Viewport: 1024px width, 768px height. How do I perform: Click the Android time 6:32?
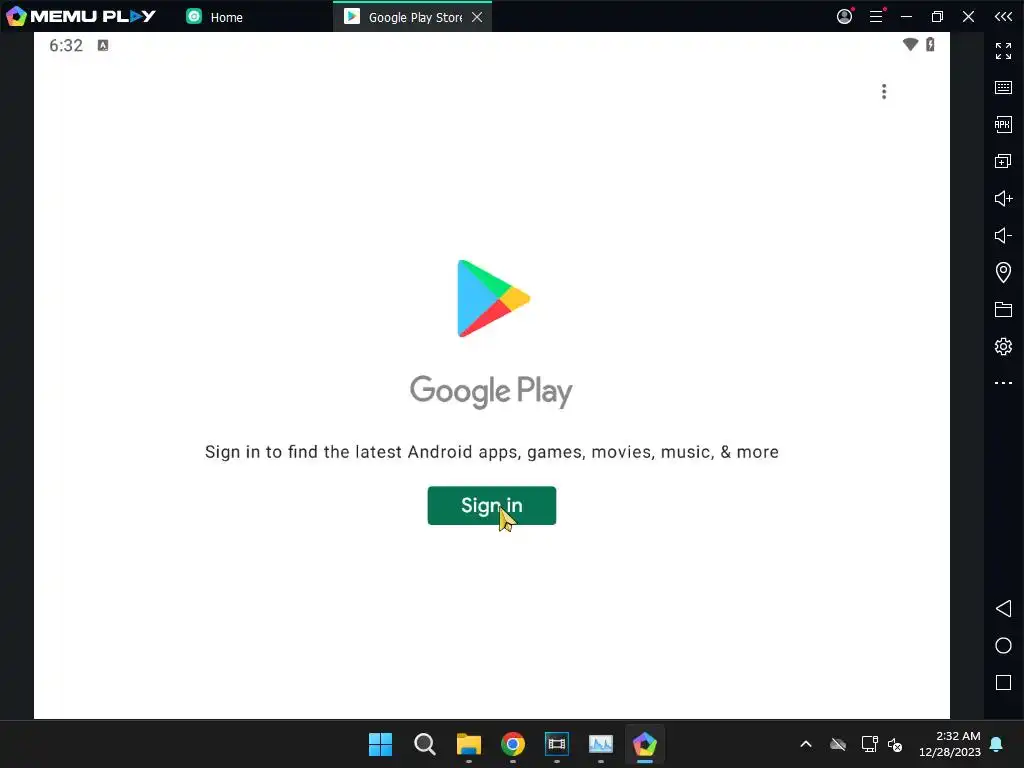point(66,45)
